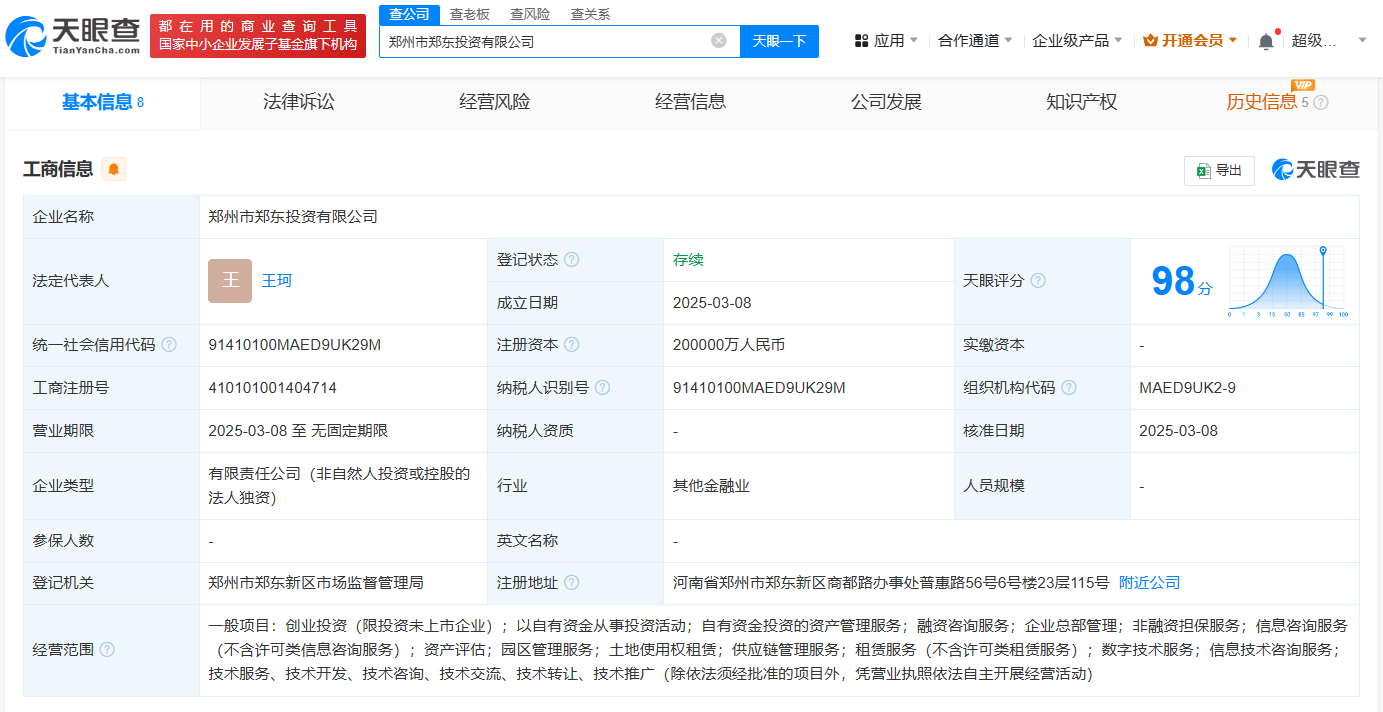
Task: Expand the user account dropdown arrow
Action: 1362,41
